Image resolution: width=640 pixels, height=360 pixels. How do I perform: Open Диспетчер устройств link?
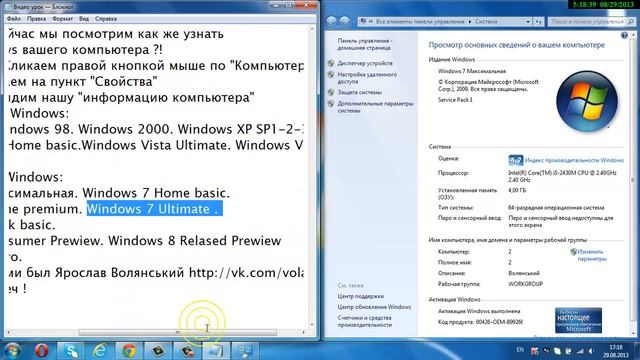click(365, 63)
